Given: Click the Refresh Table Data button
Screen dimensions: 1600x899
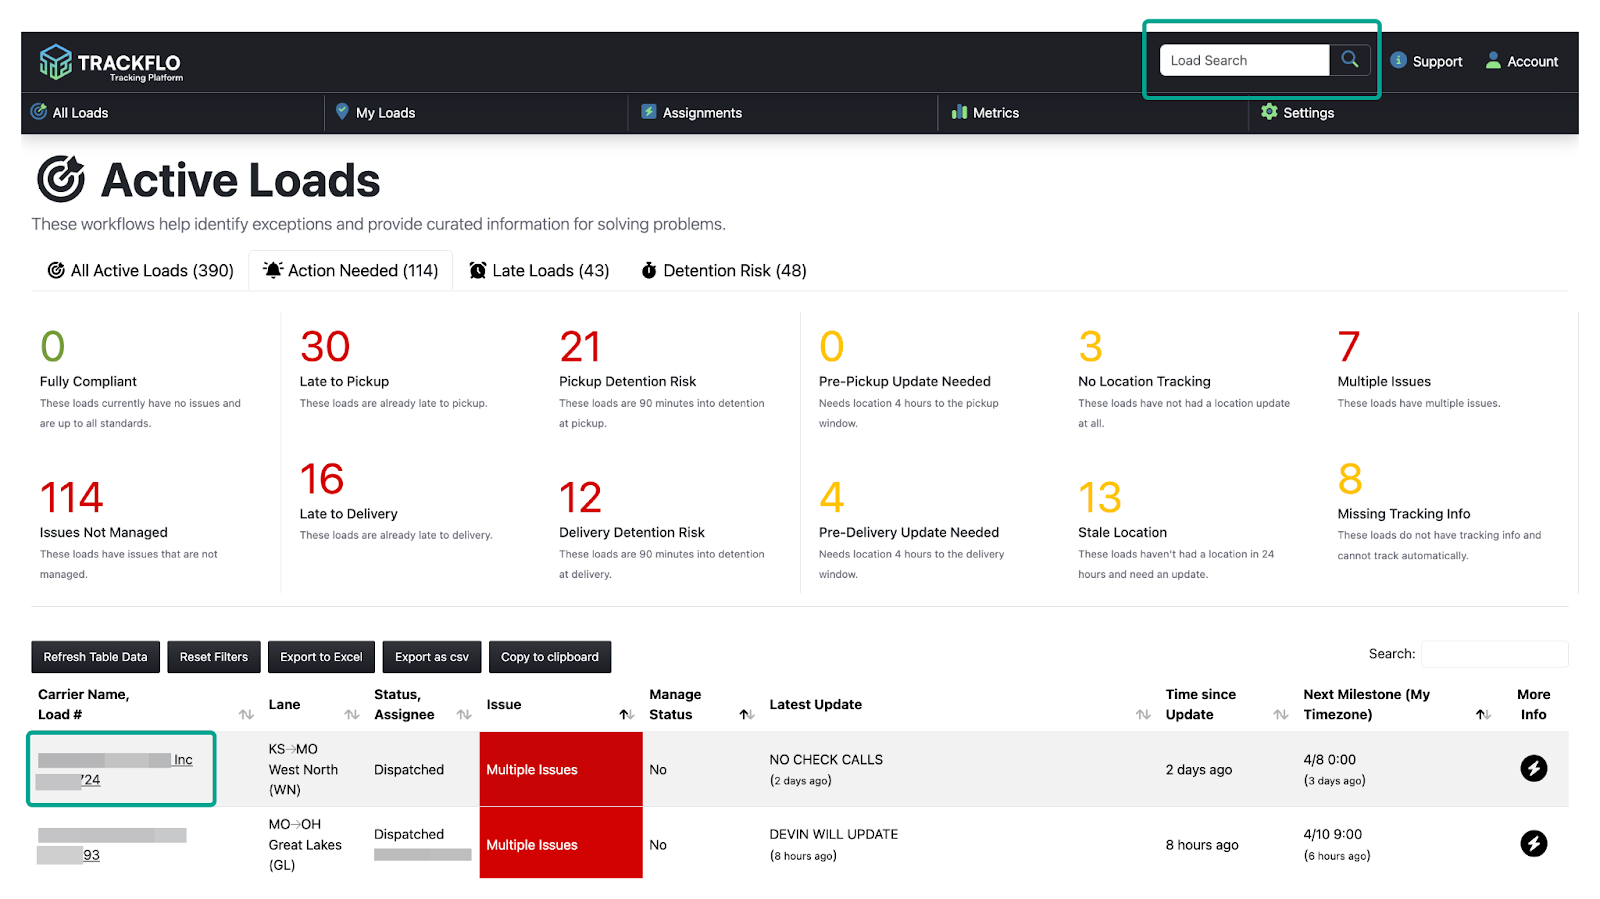Looking at the screenshot, I should tap(95, 657).
